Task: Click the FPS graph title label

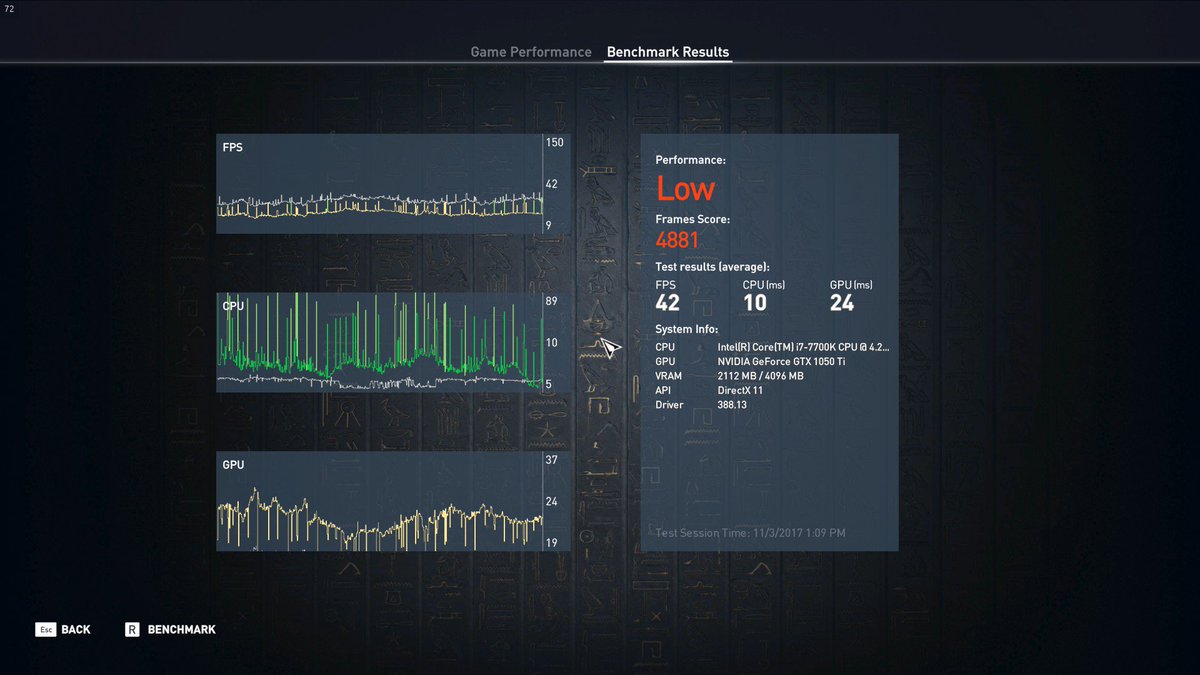Action: 232,148
